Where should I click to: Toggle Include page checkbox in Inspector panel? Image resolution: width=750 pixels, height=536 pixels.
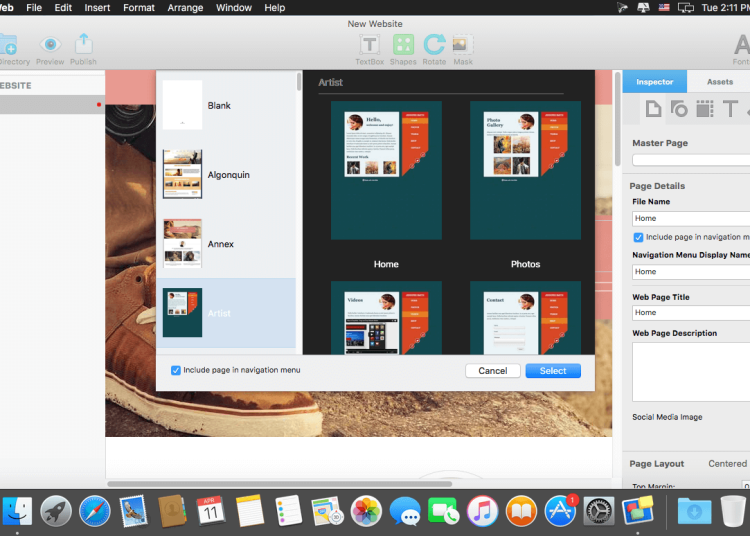pyautogui.click(x=639, y=237)
